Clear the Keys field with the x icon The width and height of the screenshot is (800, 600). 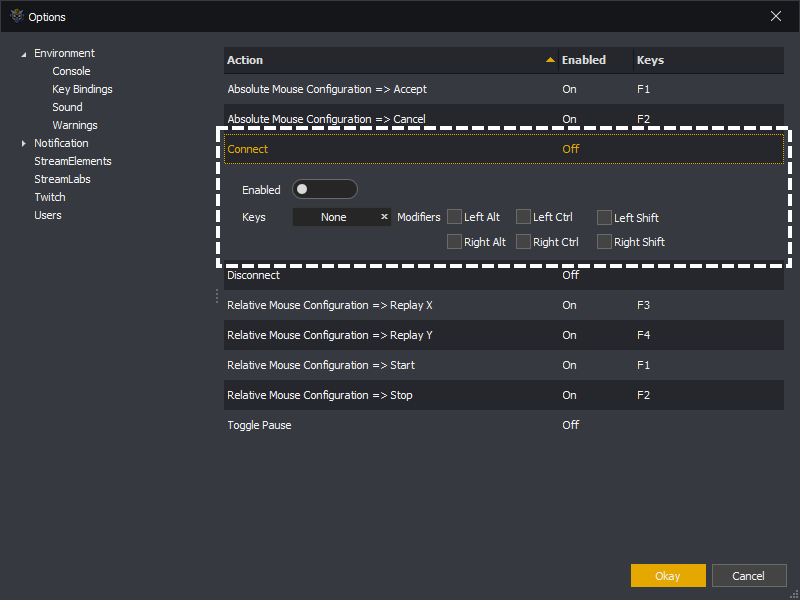click(384, 217)
